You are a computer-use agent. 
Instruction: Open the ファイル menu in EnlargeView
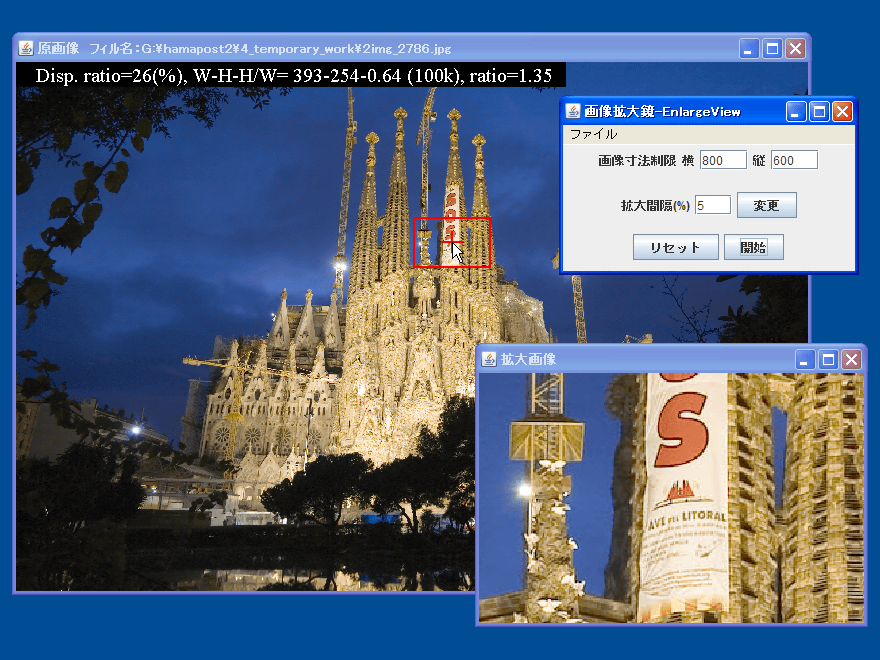coord(593,134)
